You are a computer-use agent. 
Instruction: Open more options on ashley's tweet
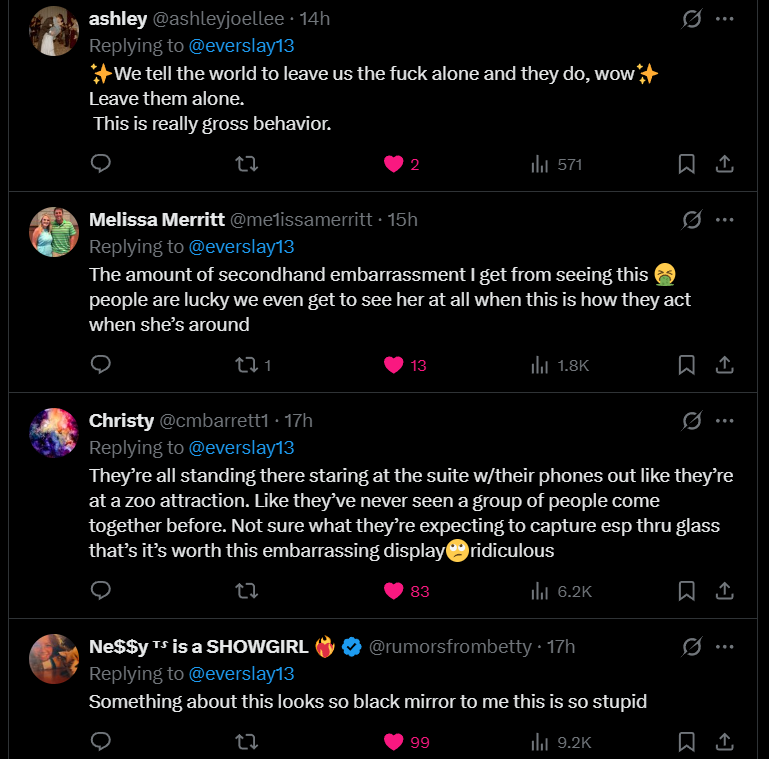coord(727,19)
